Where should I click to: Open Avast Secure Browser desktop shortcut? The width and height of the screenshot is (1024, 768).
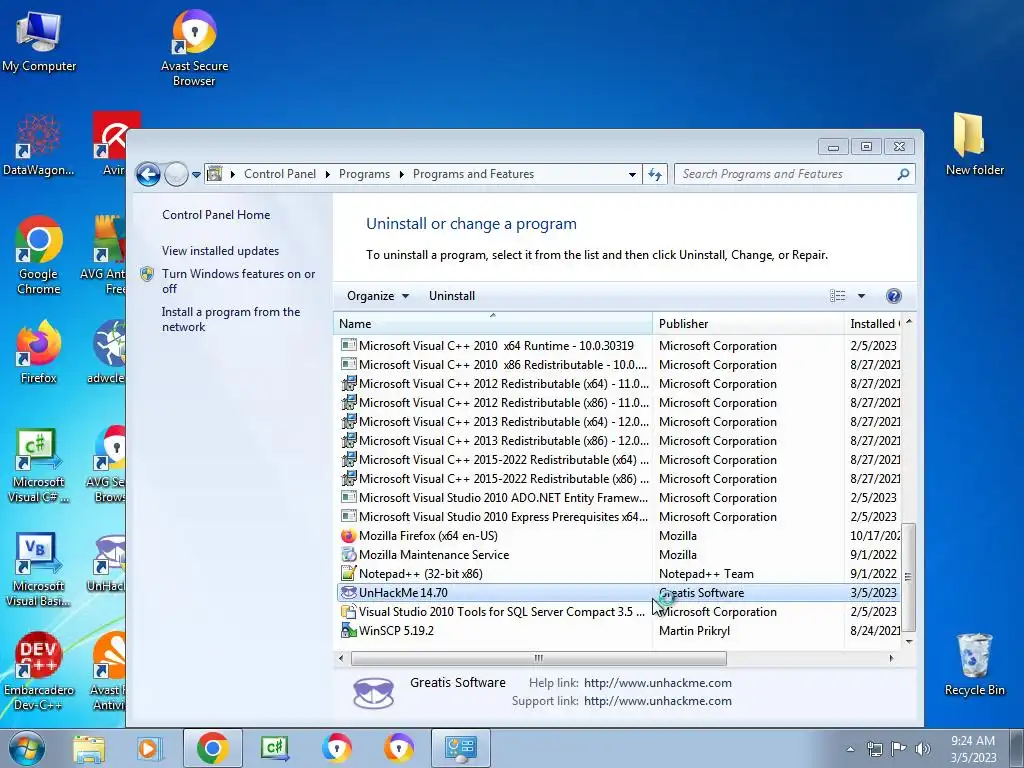tap(194, 48)
